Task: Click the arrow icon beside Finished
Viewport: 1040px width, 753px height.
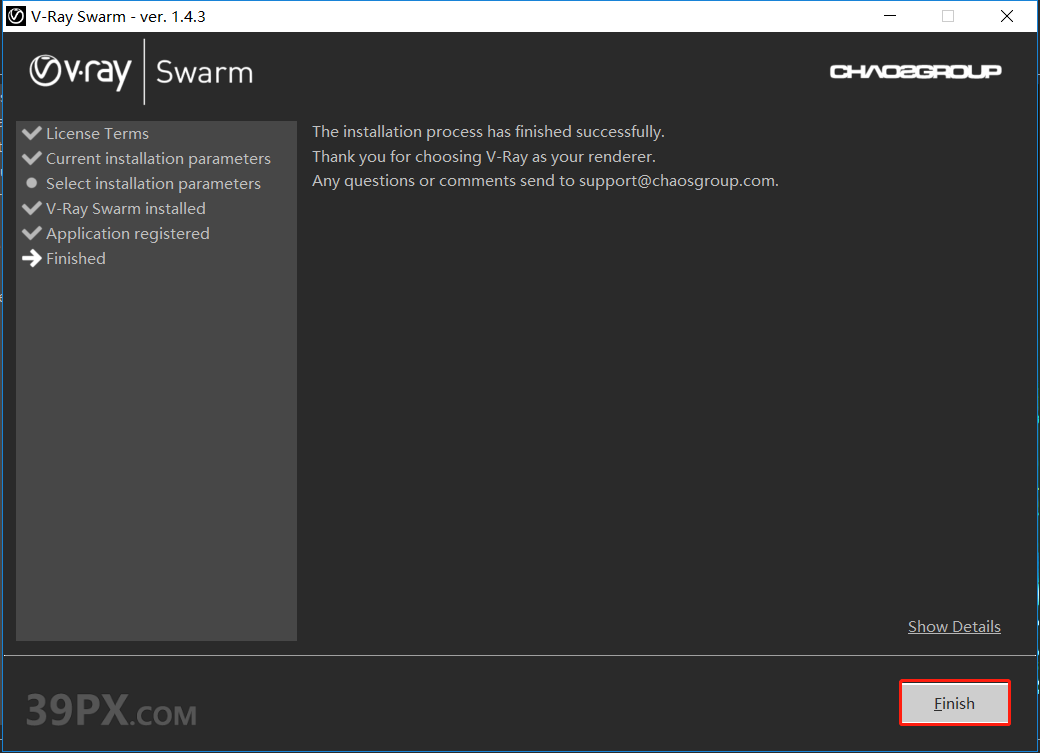Action: click(x=32, y=258)
